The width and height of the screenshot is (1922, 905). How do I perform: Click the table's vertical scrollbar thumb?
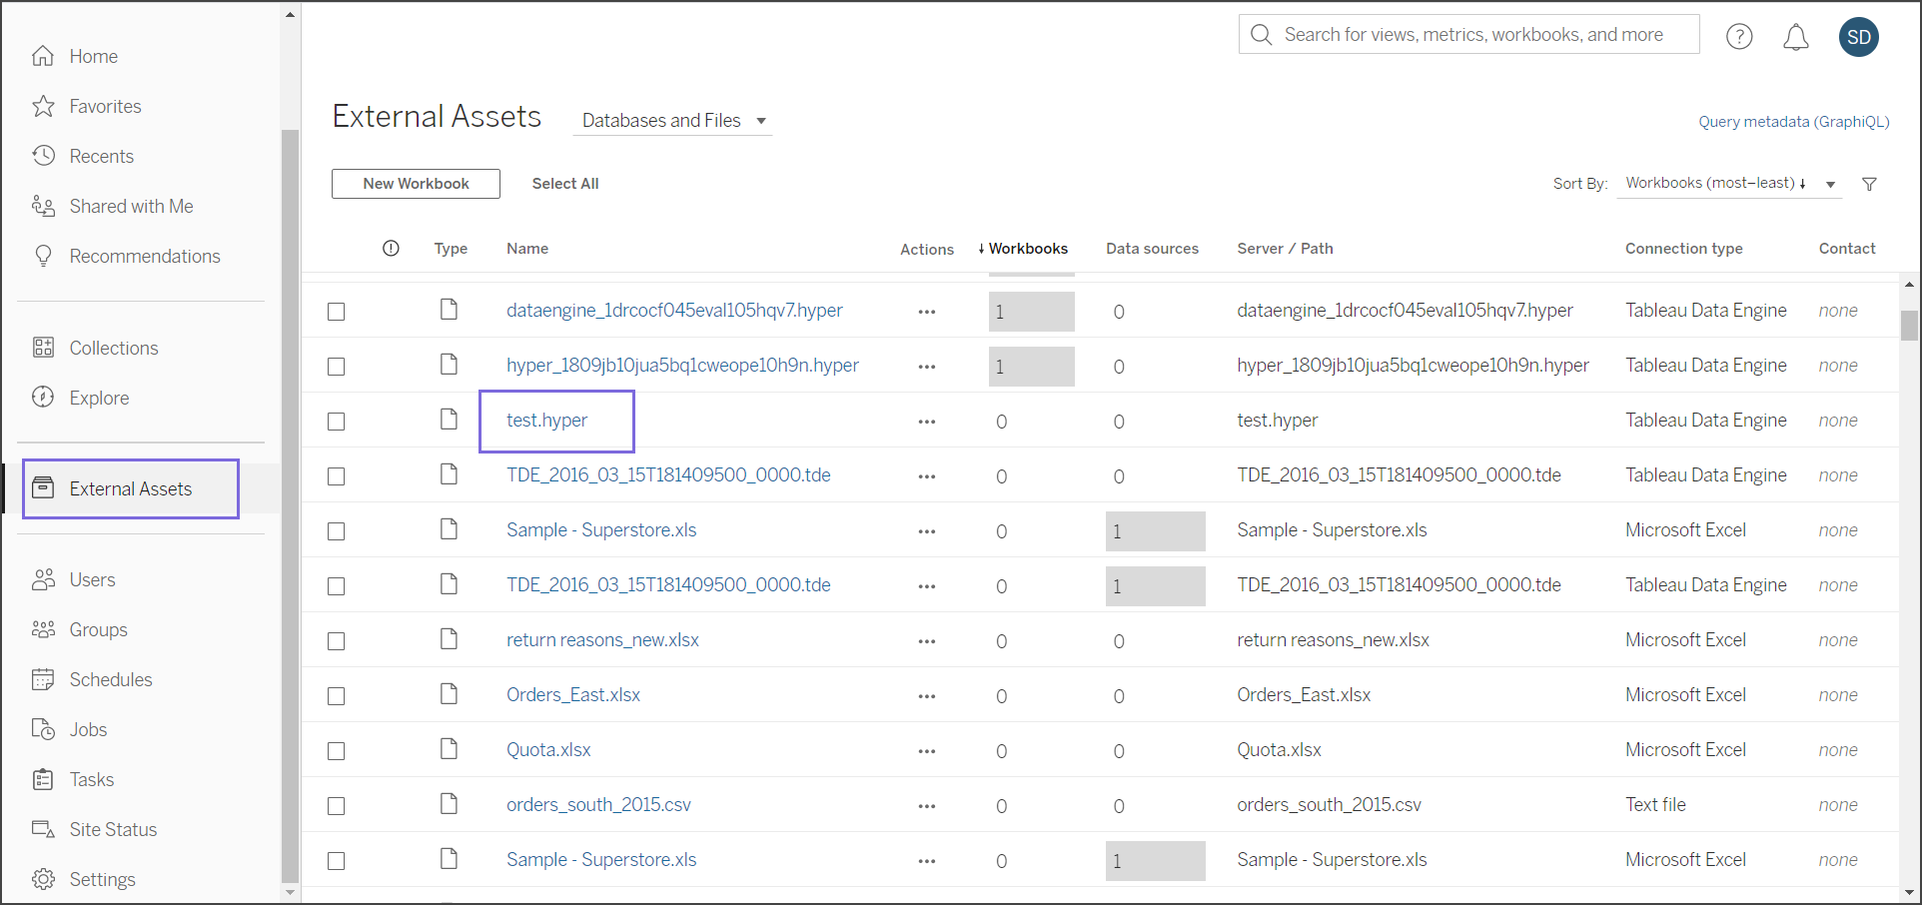(x=1909, y=325)
